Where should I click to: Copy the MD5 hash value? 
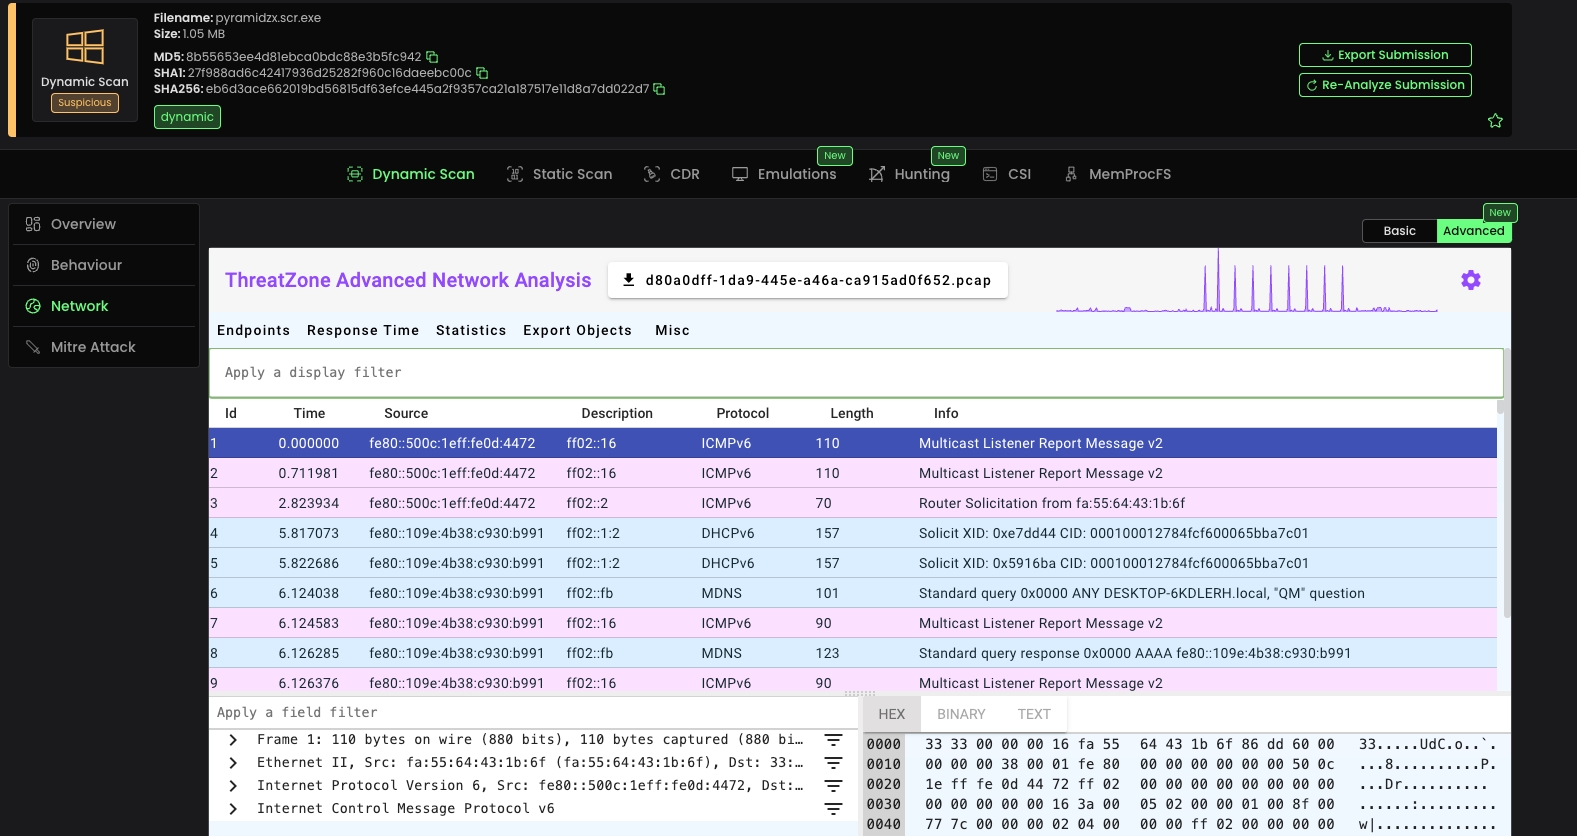432,57
